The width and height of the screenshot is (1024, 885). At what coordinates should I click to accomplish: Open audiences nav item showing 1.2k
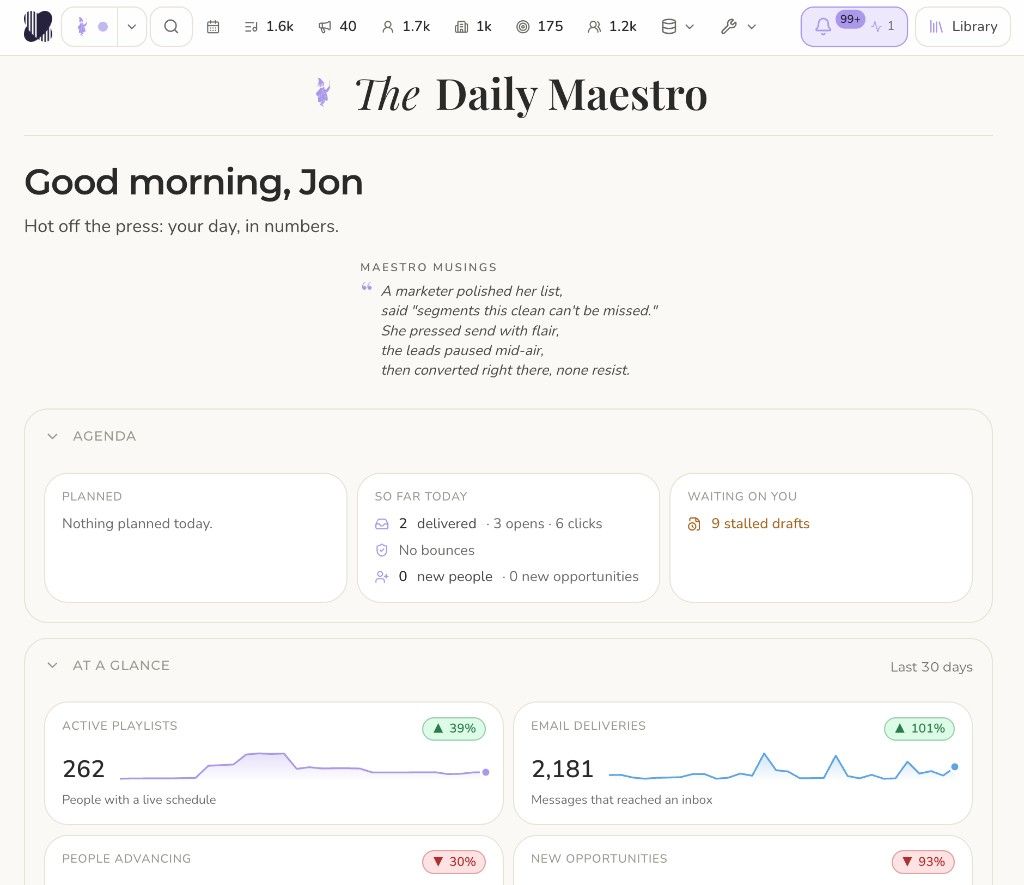click(612, 27)
